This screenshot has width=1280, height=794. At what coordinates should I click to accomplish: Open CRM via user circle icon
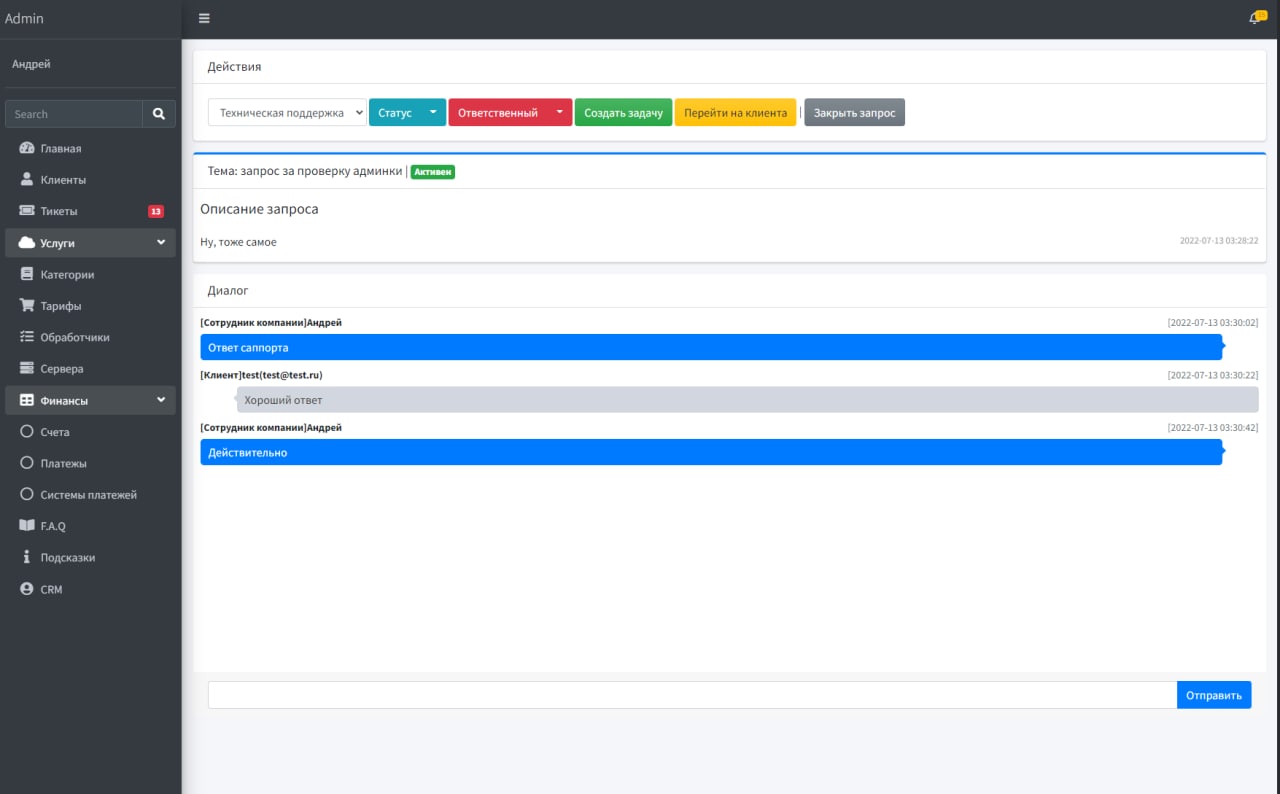point(27,589)
